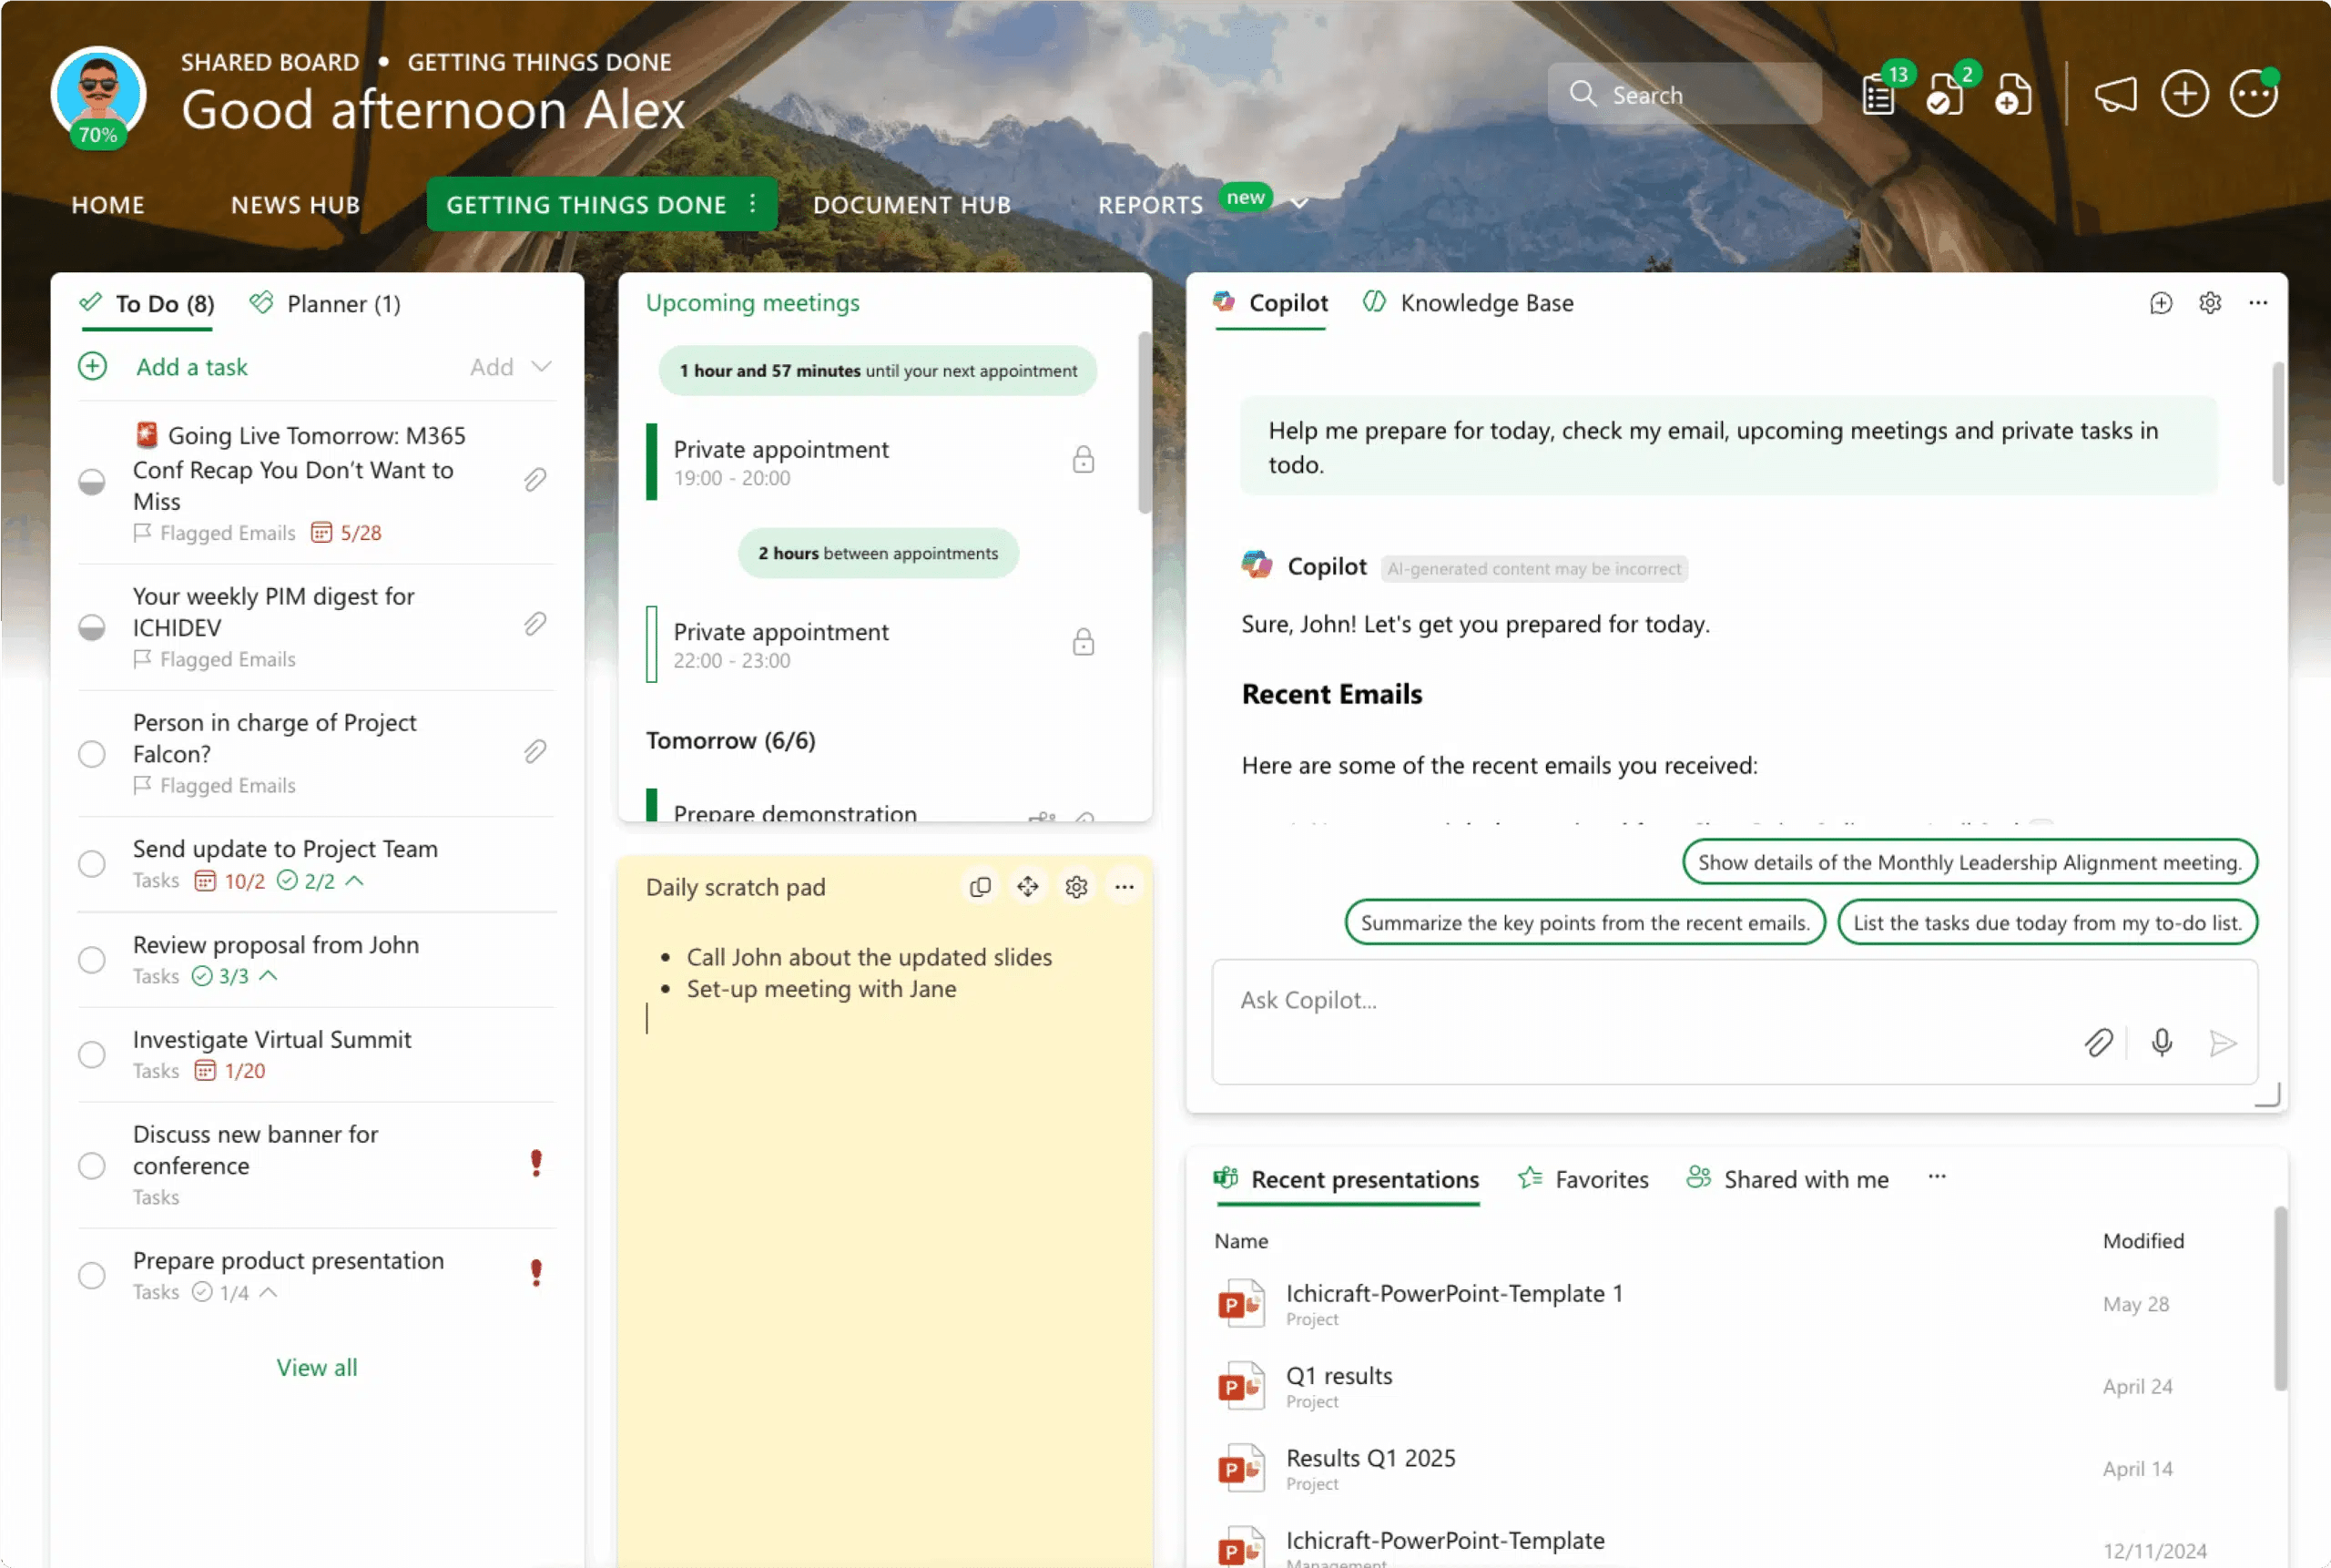Collapse subtasks of Send update to Project Team
Viewport: 2331px width, 1568px height.
[x=354, y=881]
